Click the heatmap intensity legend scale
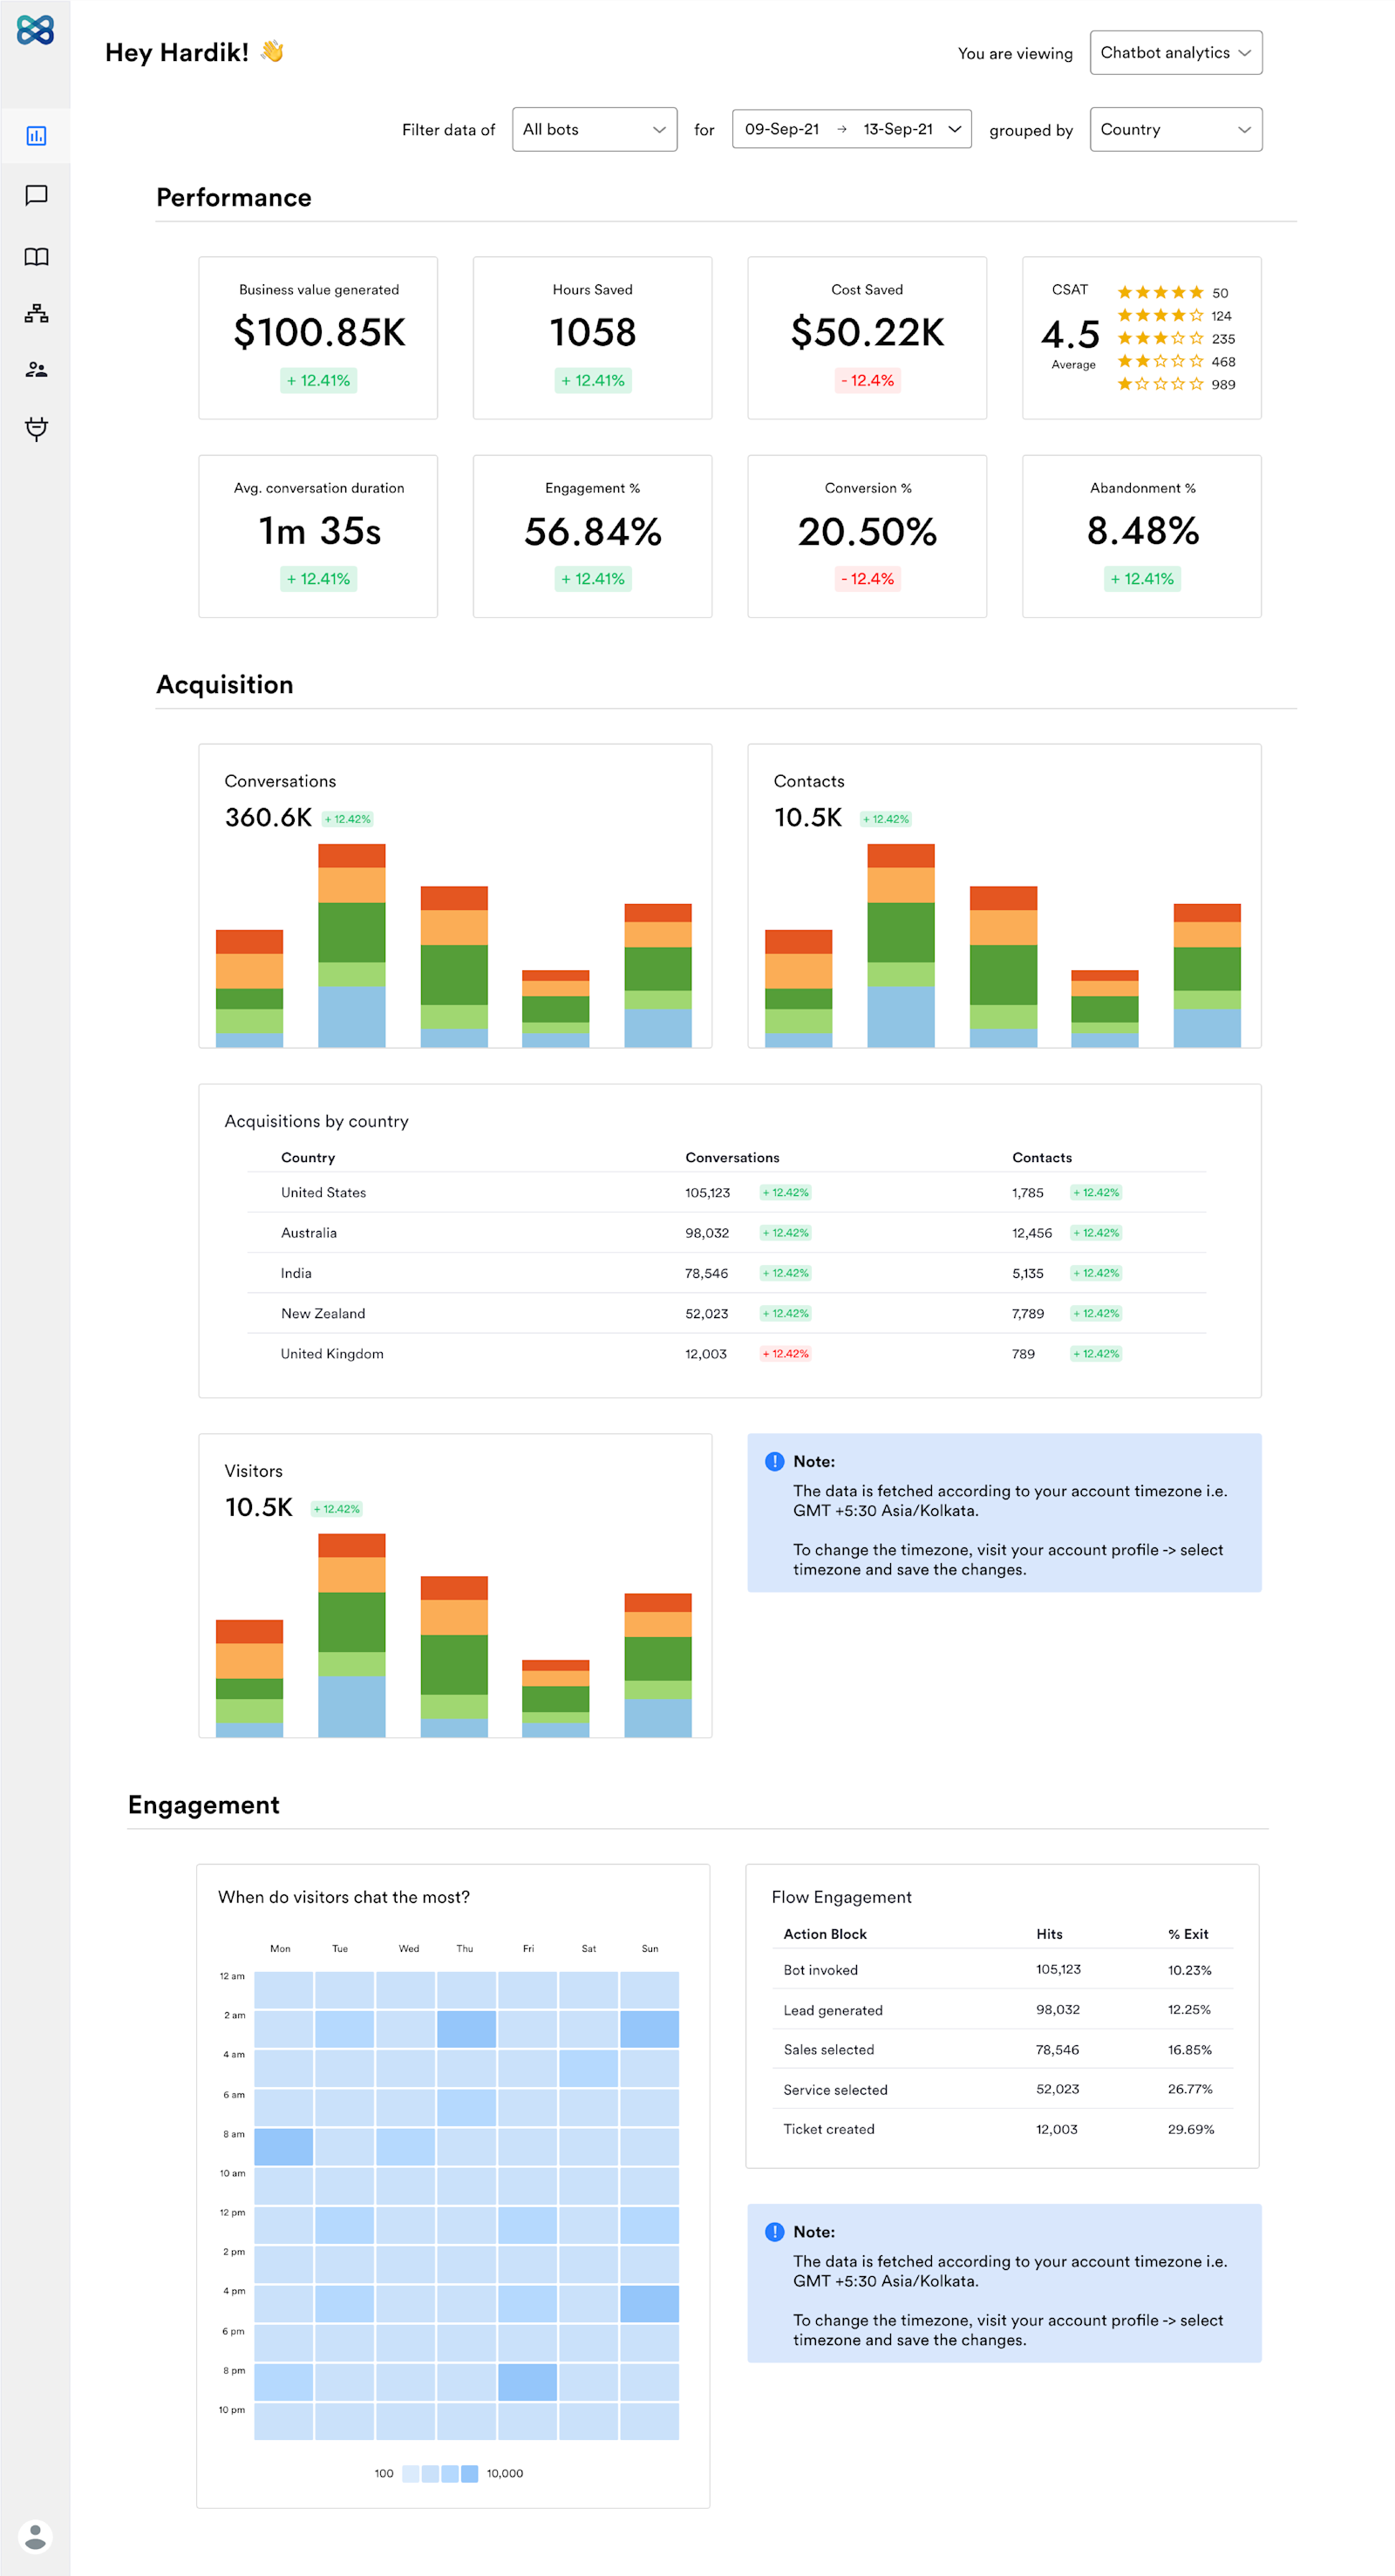1395x2576 pixels. [443, 2473]
